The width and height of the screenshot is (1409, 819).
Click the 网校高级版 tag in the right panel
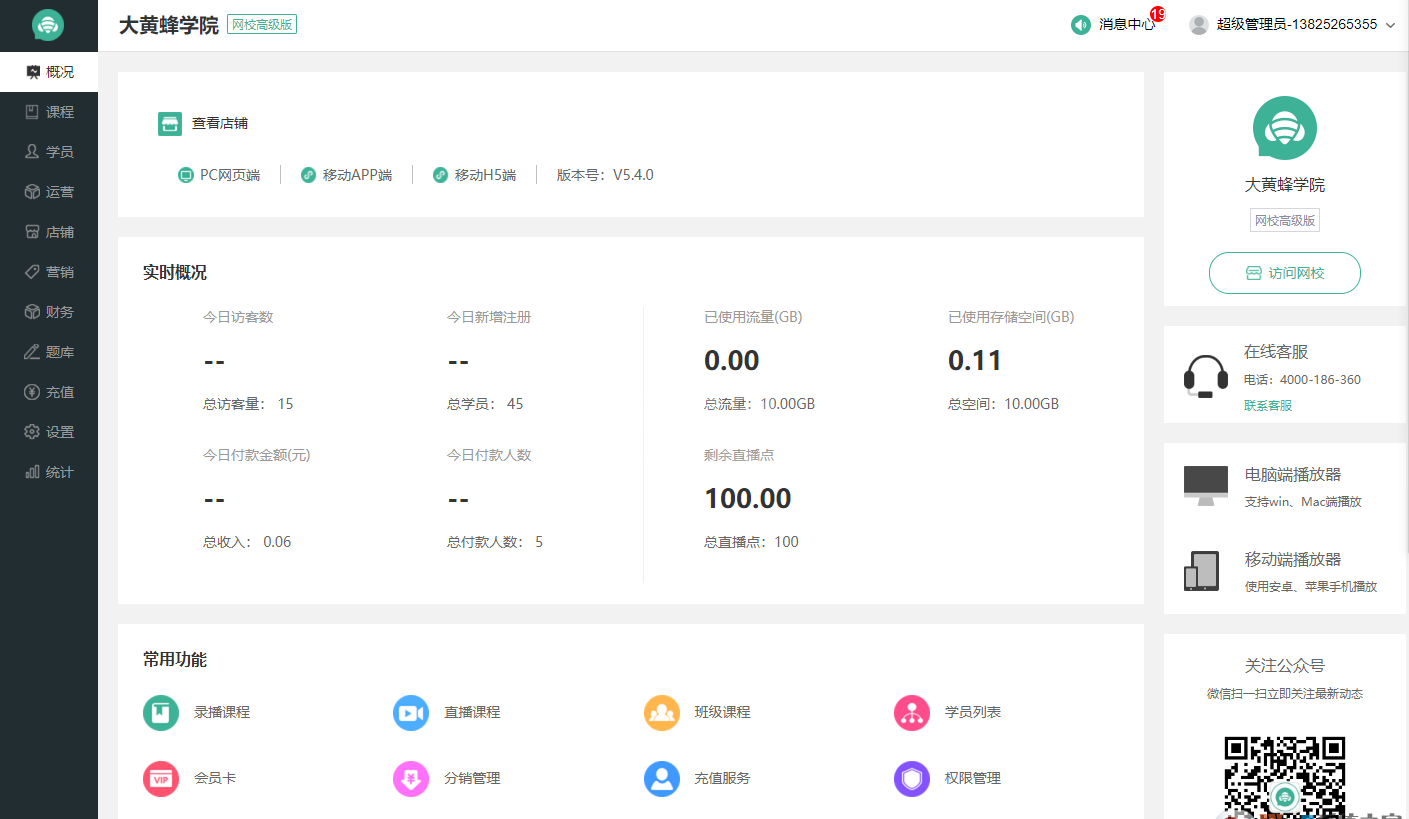(1285, 220)
